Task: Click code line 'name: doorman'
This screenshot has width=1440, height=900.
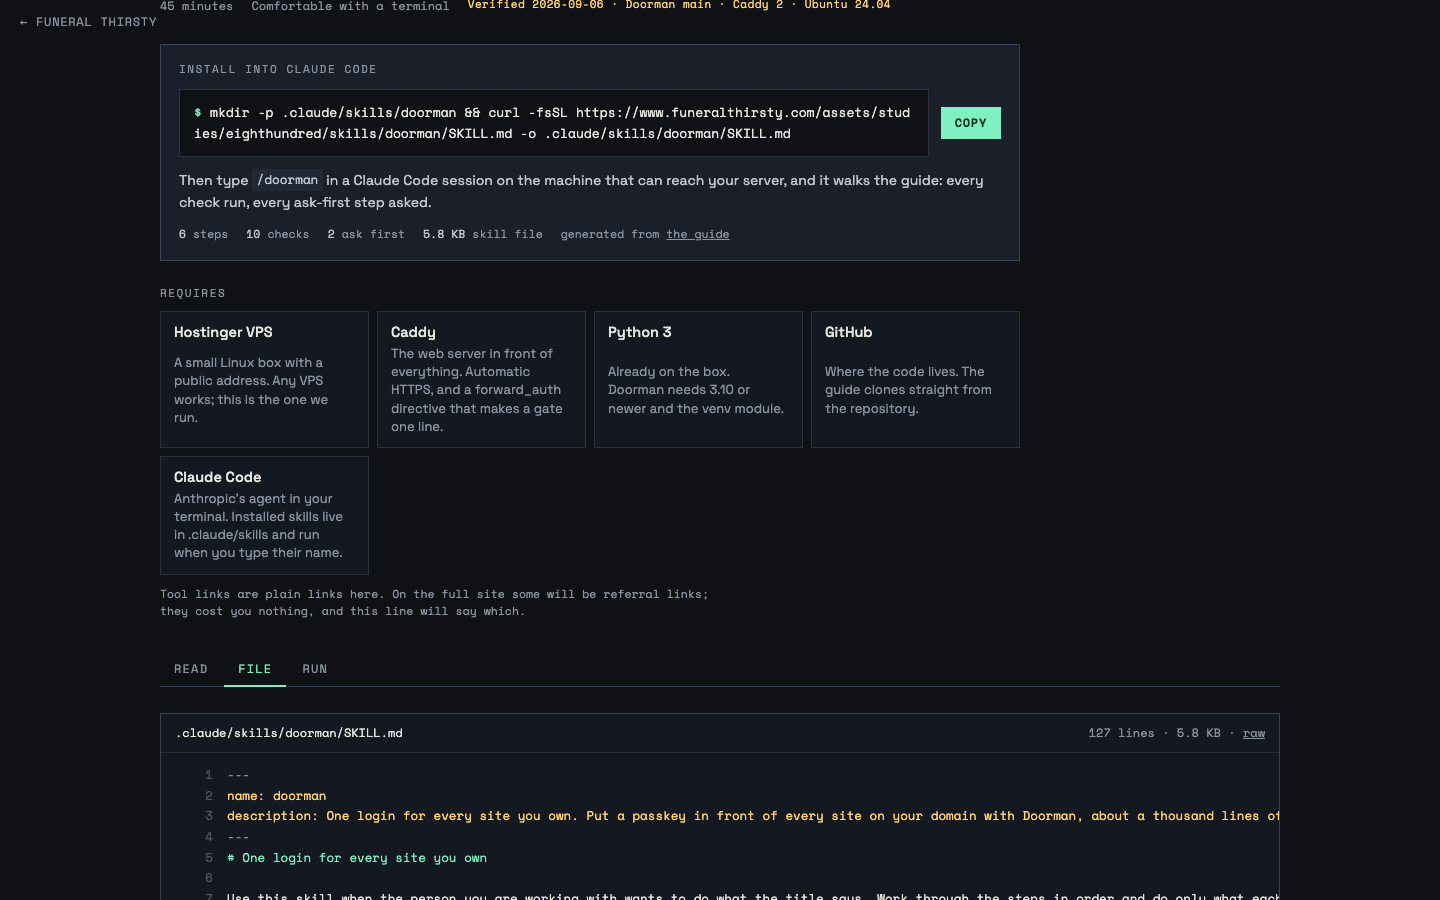Action: [x=276, y=796]
